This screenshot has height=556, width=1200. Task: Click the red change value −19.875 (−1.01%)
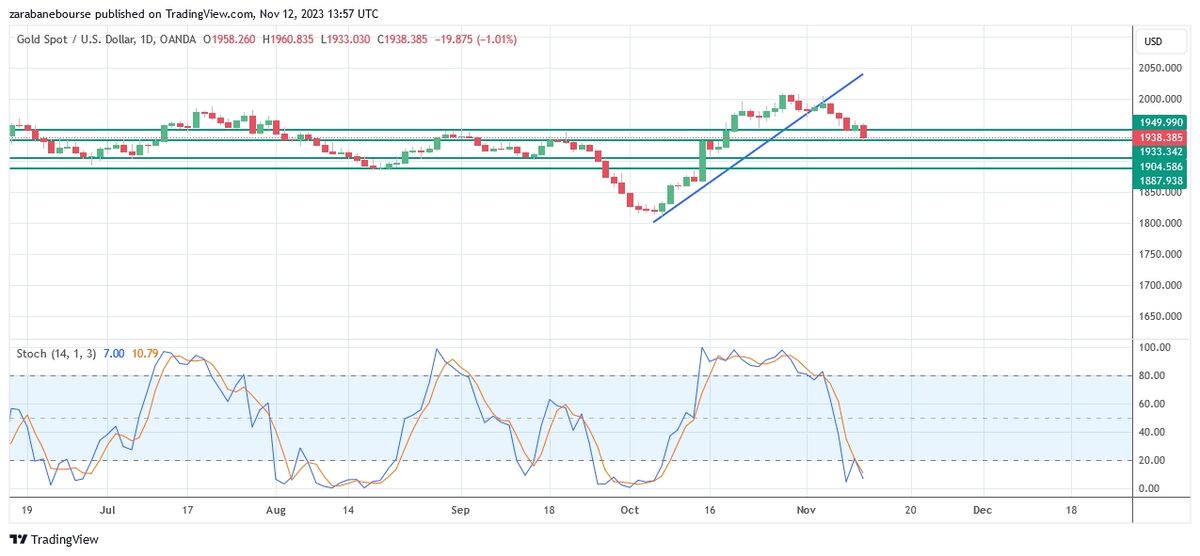[474, 40]
